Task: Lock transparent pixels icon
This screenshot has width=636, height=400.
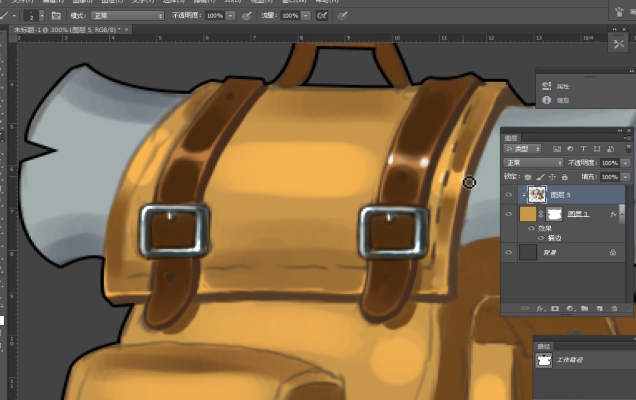Action: [528, 177]
